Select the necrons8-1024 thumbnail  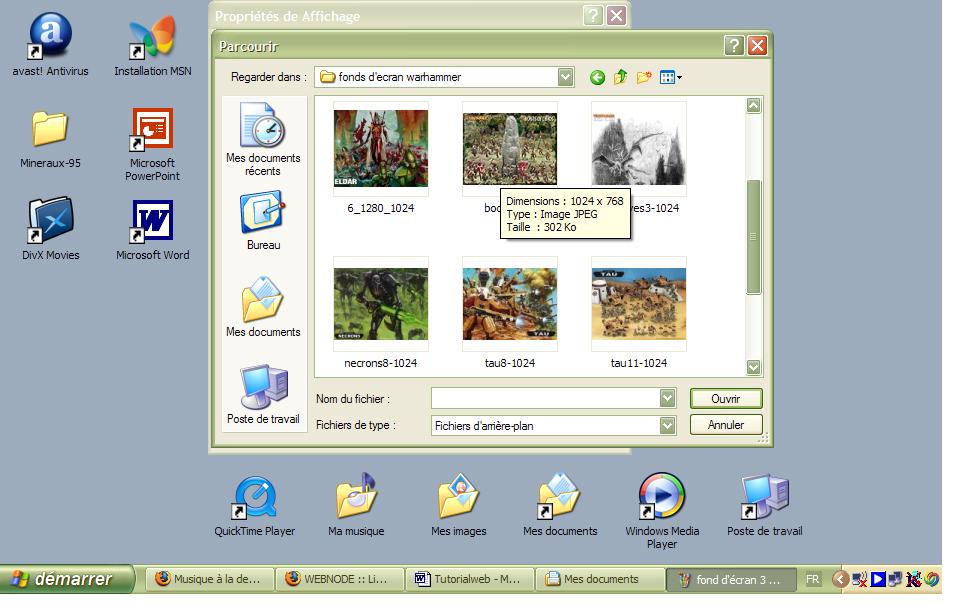[x=381, y=304]
